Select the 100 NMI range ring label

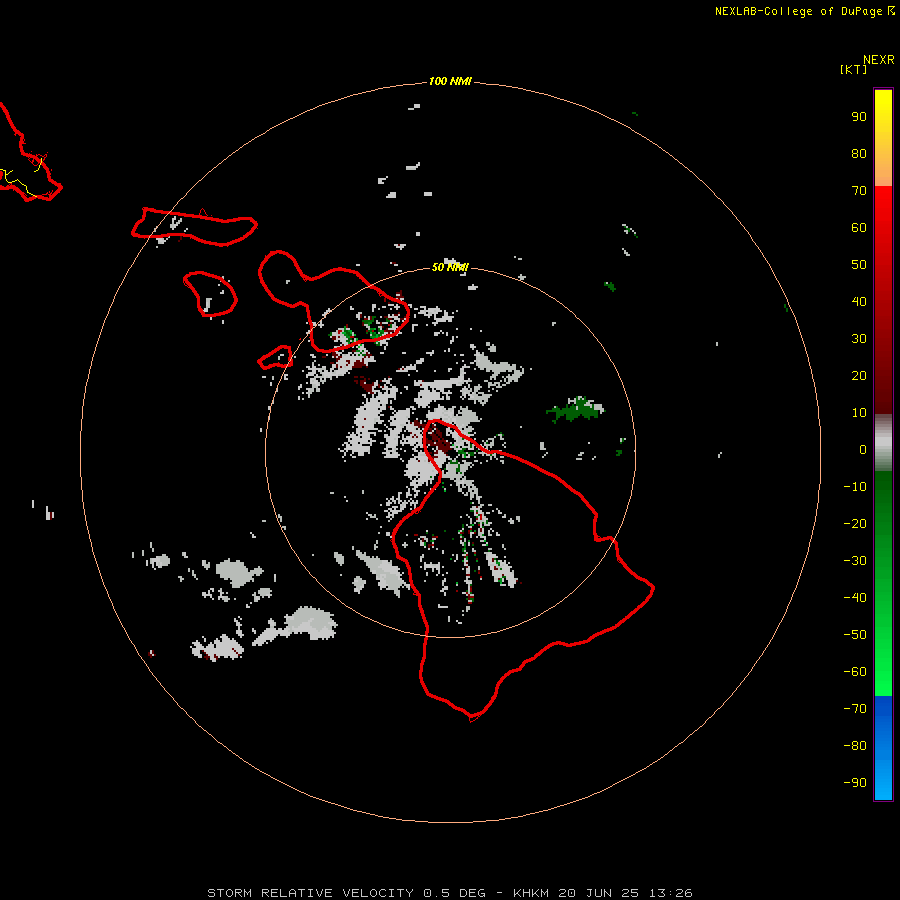450,82
